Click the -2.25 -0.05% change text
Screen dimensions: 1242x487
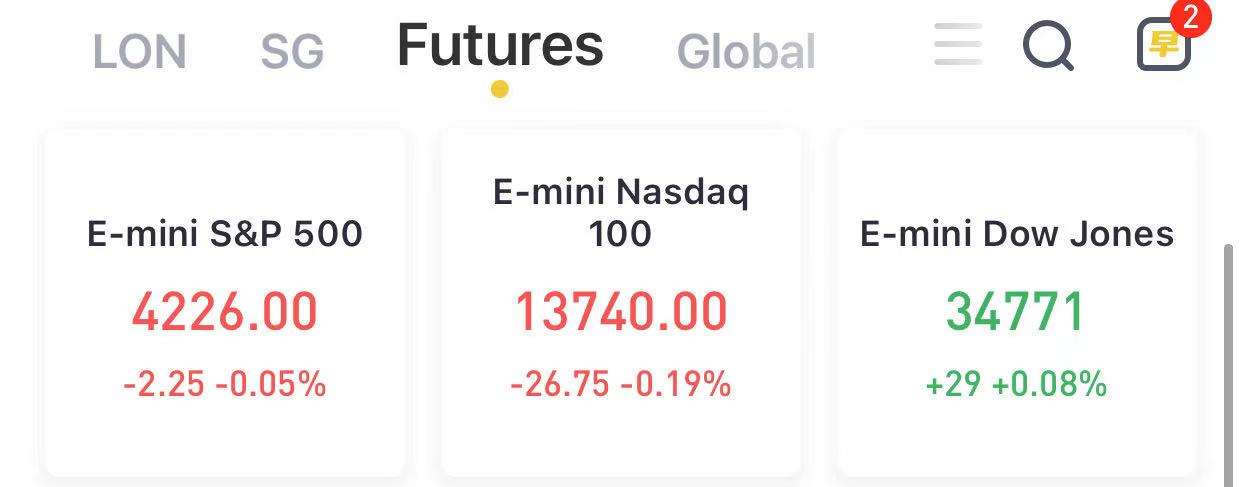pyautogui.click(x=225, y=384)
